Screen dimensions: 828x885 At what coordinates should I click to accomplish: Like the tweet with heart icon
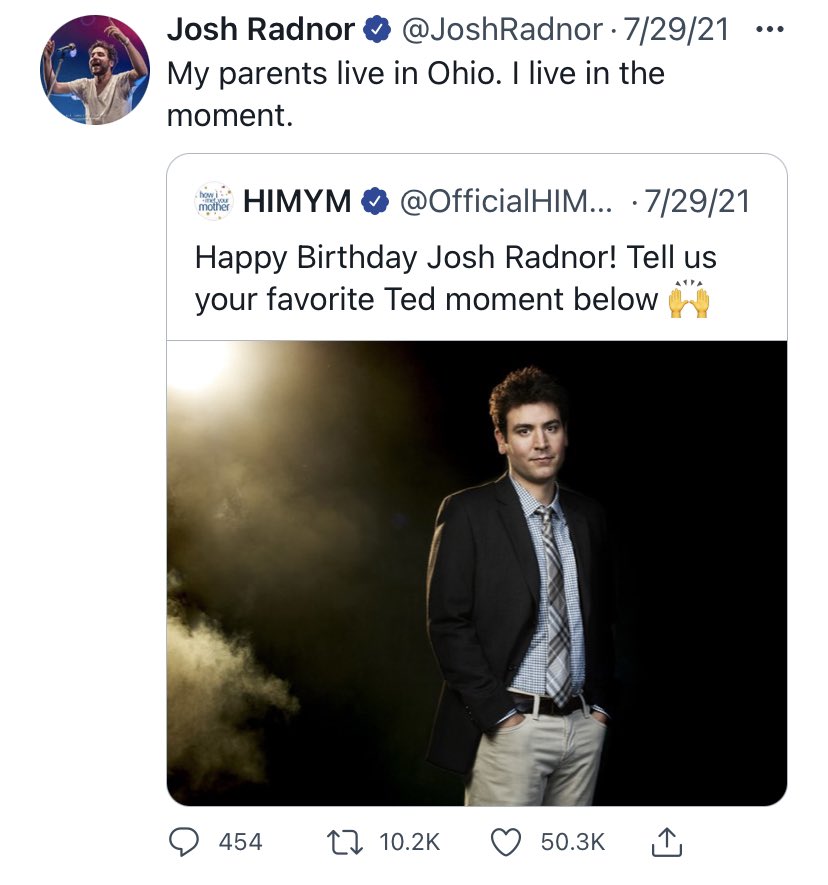pos(509,842)
